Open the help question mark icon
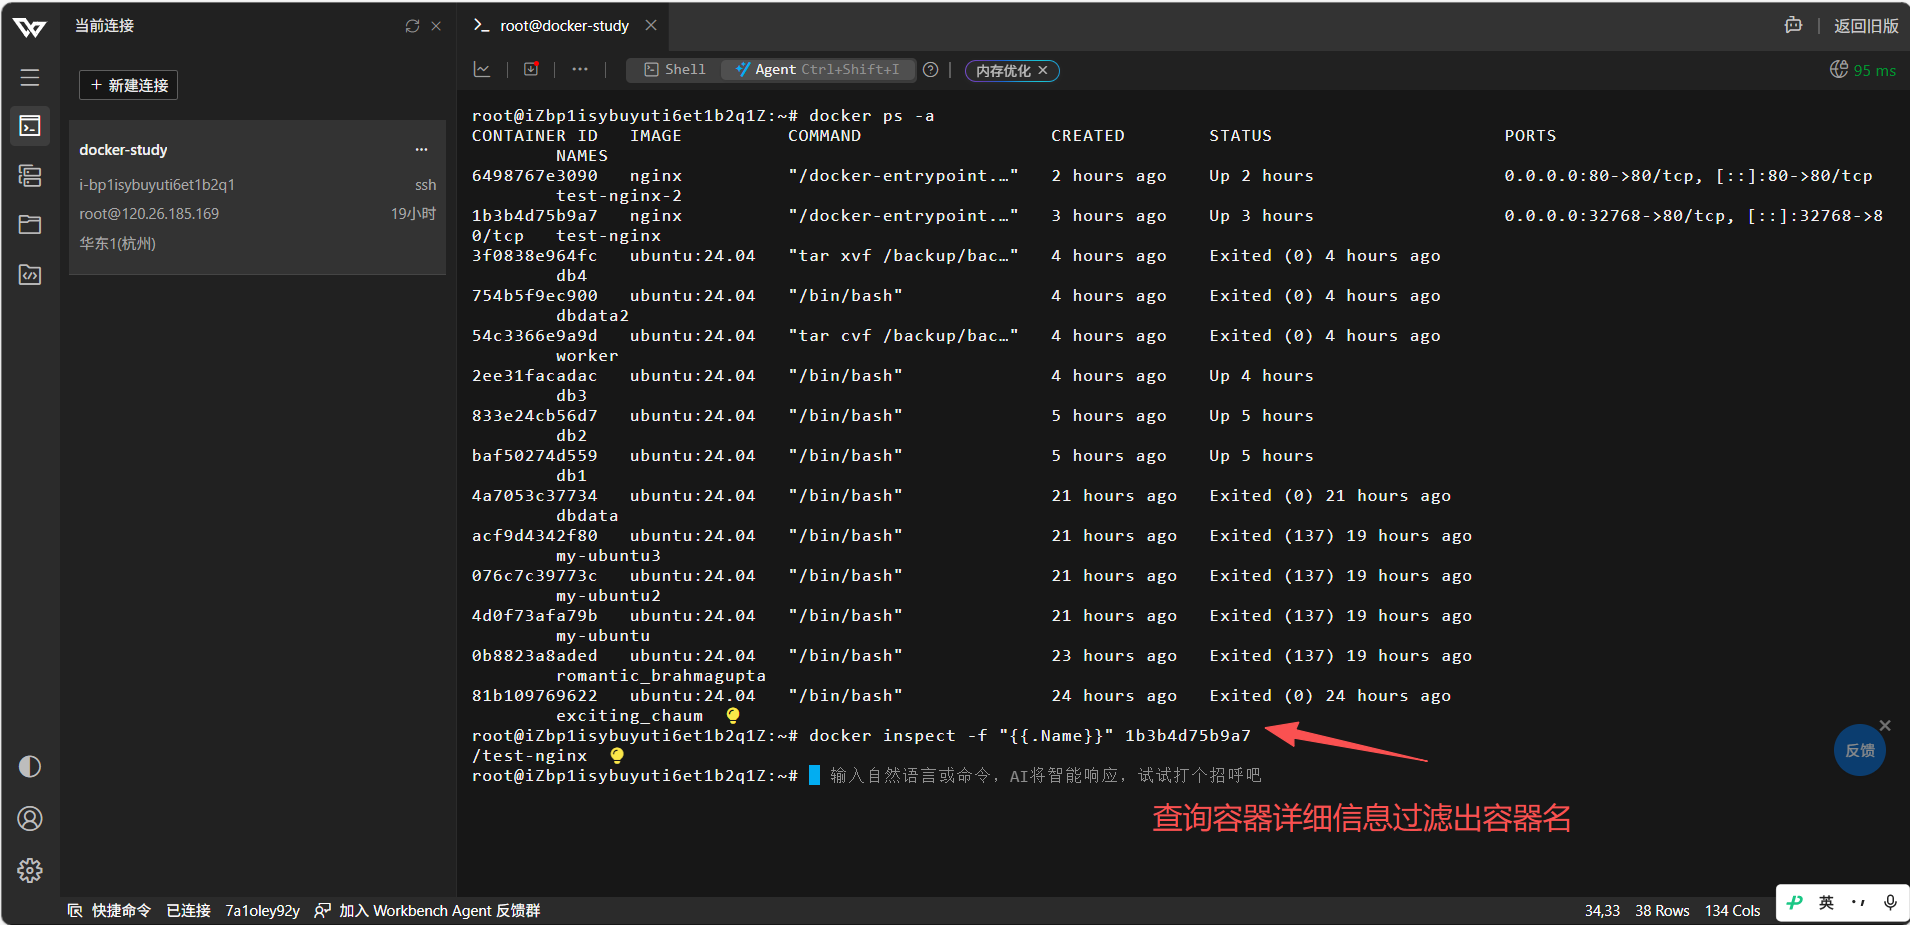 [931, 69]
